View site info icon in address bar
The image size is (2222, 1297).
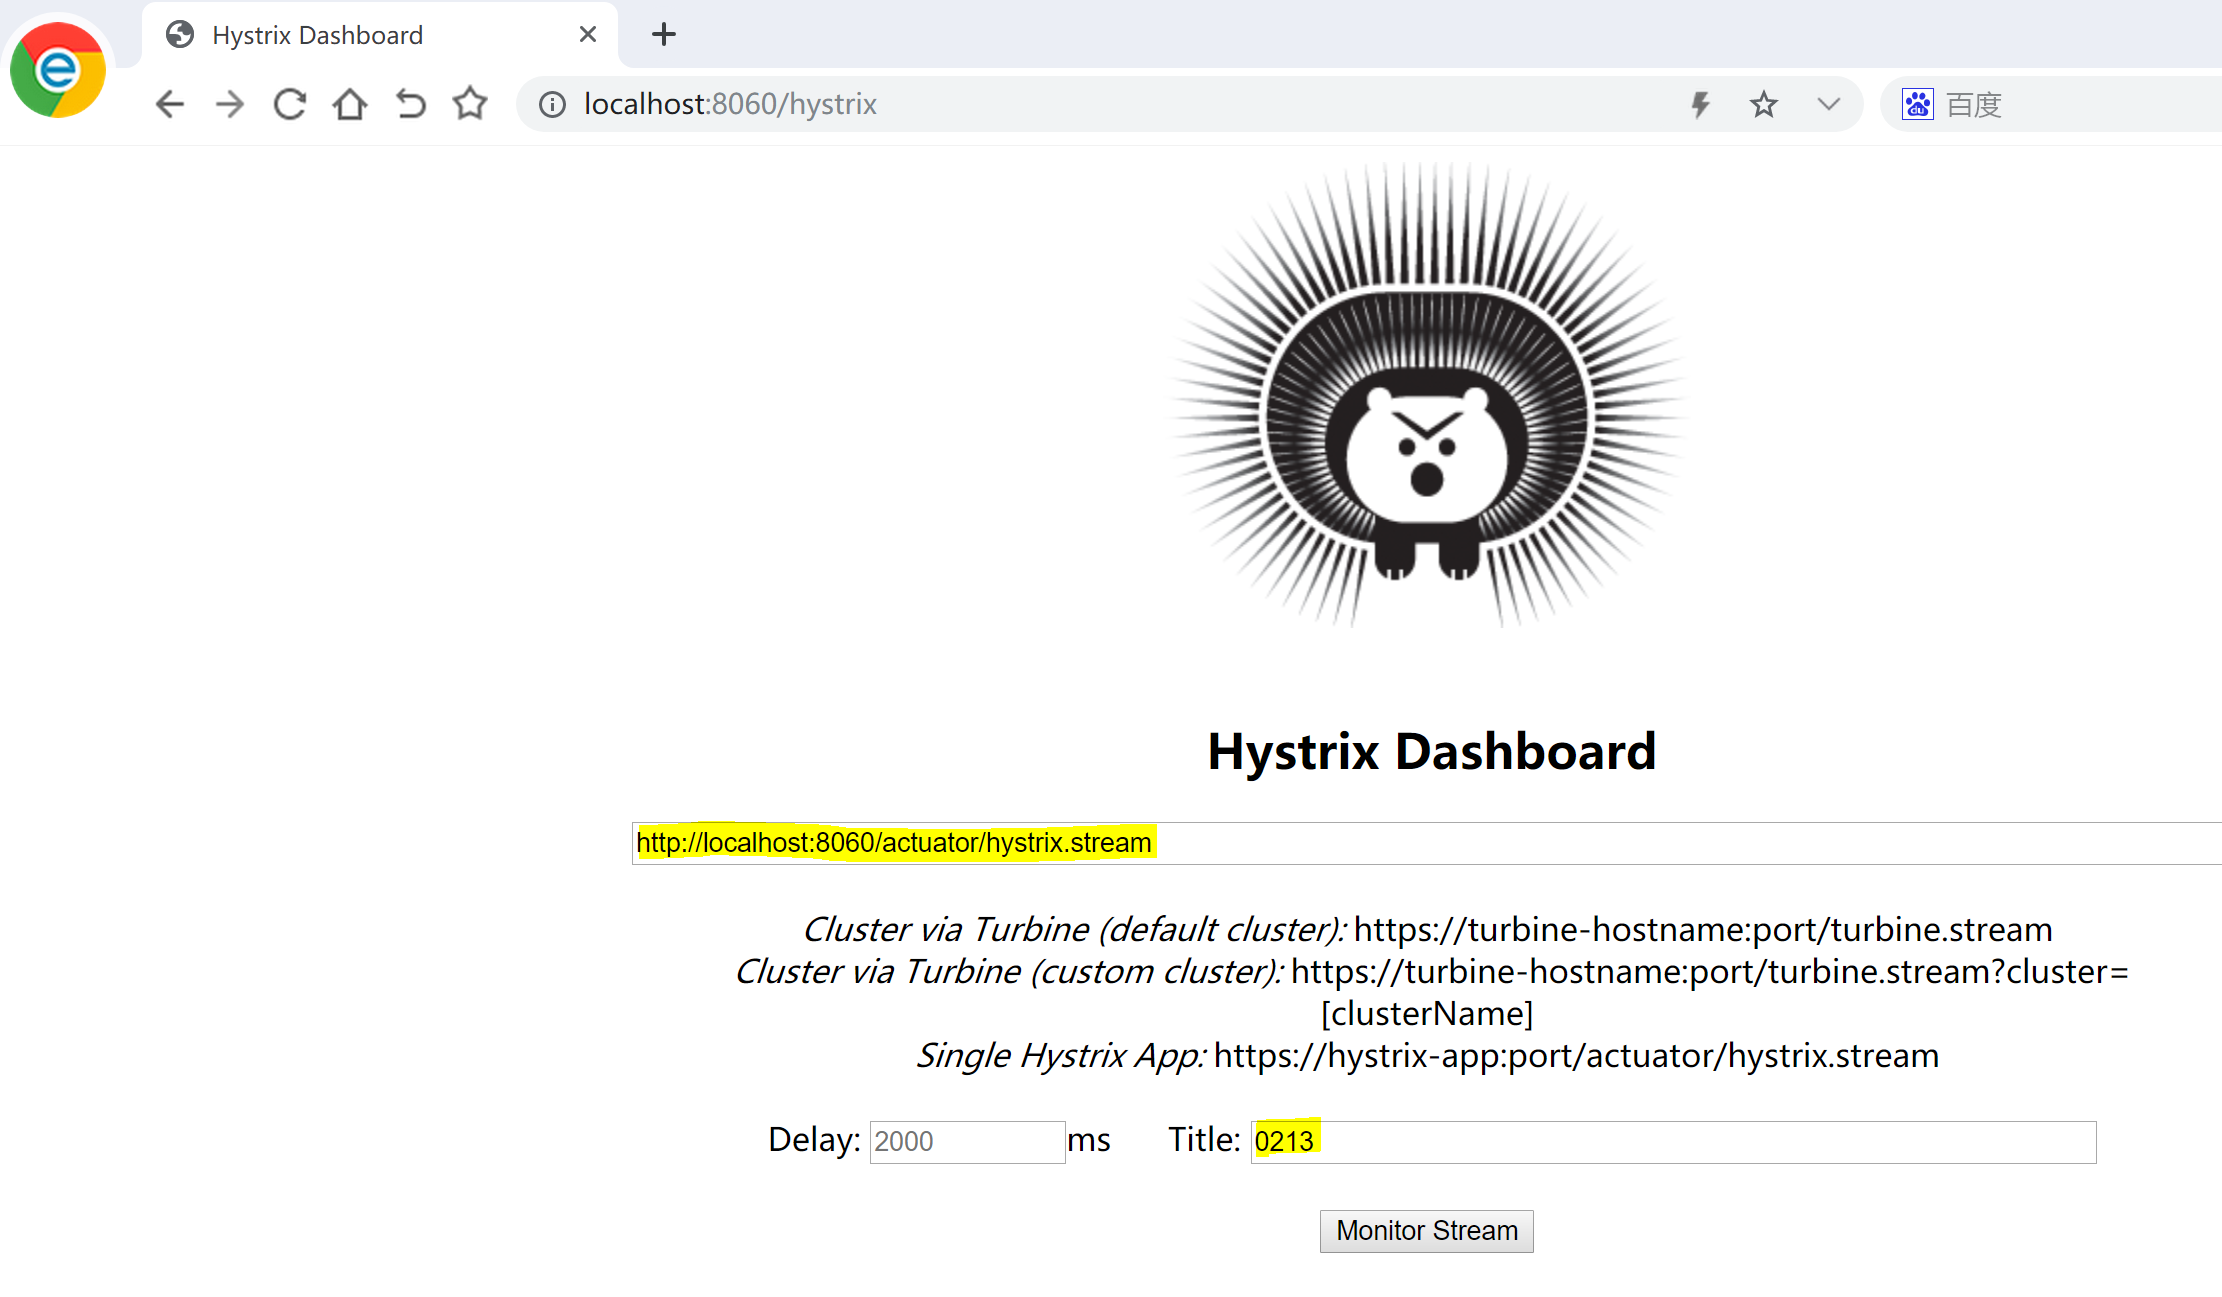click(x=552, y=104)
